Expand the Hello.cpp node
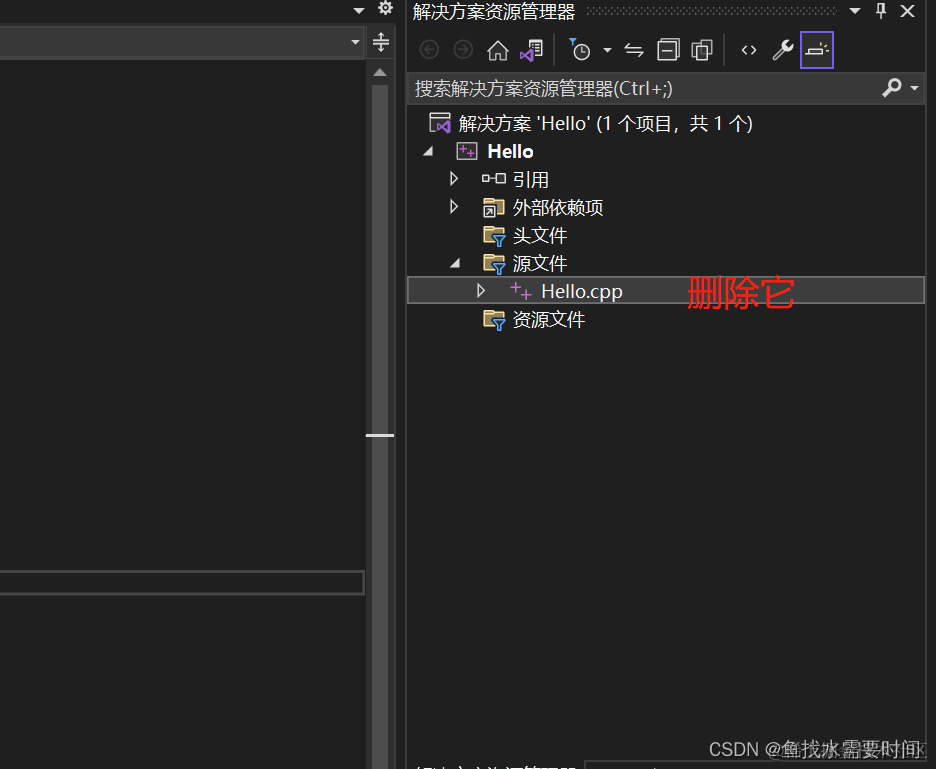936x769 pixels. pos(481,291)
